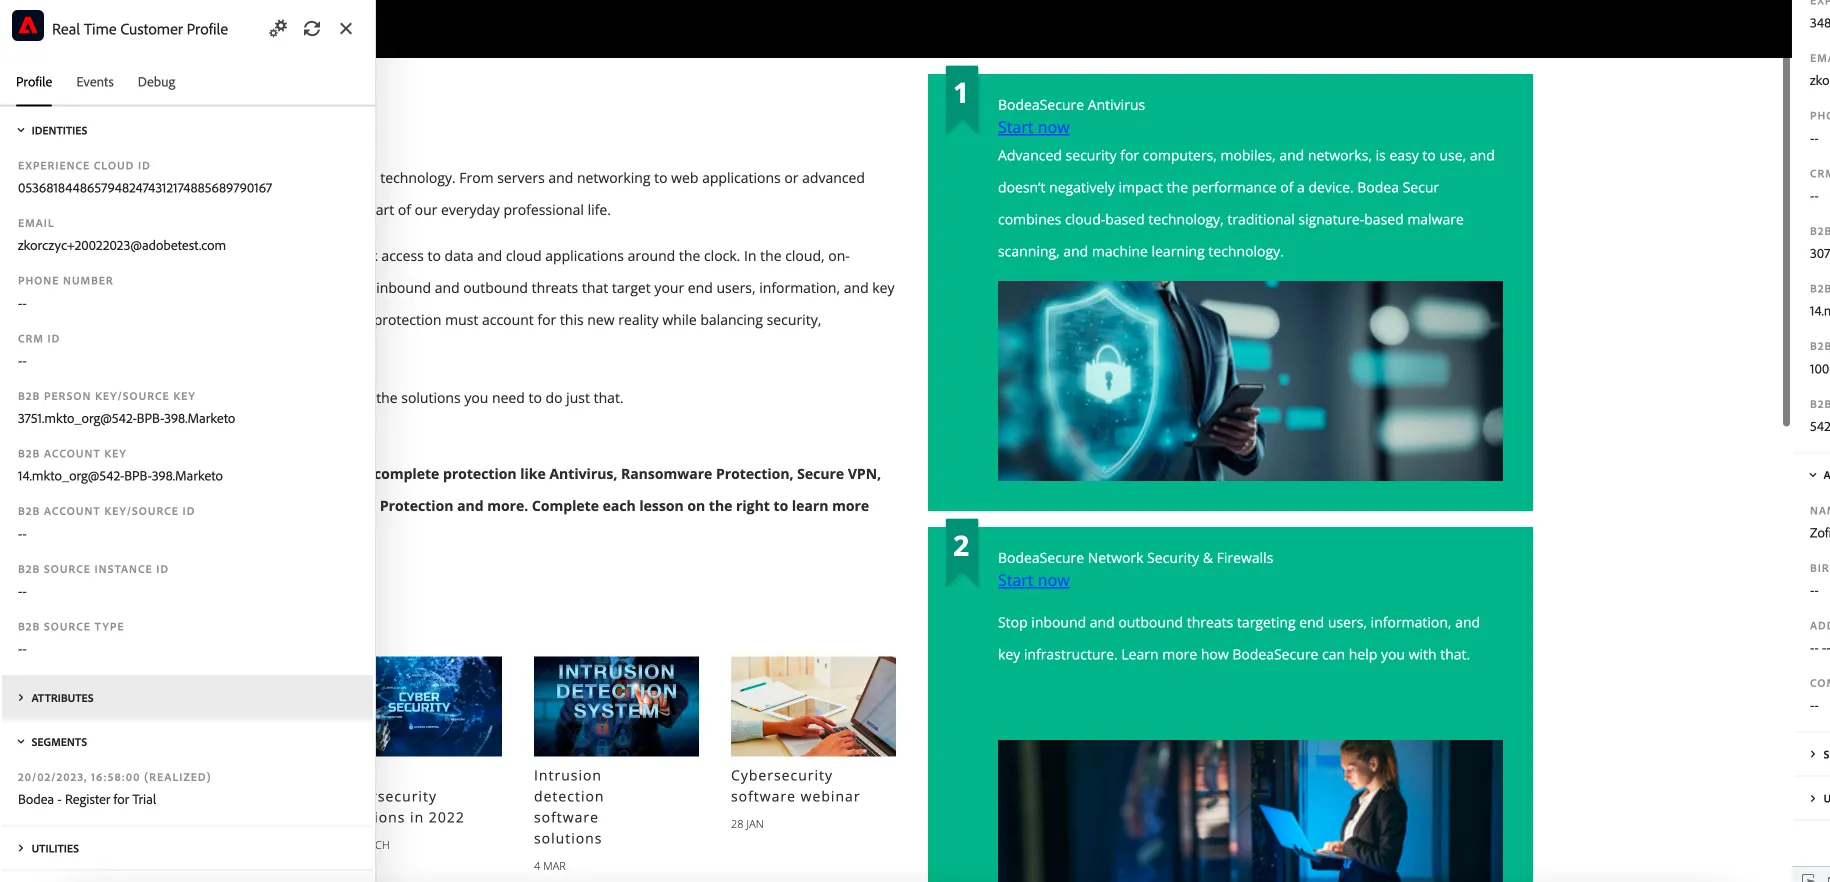Refresh the Real Time Customer Profile
Image resolution: width=1830 pixels, height=882 pixels.
[x=312, y=29]
